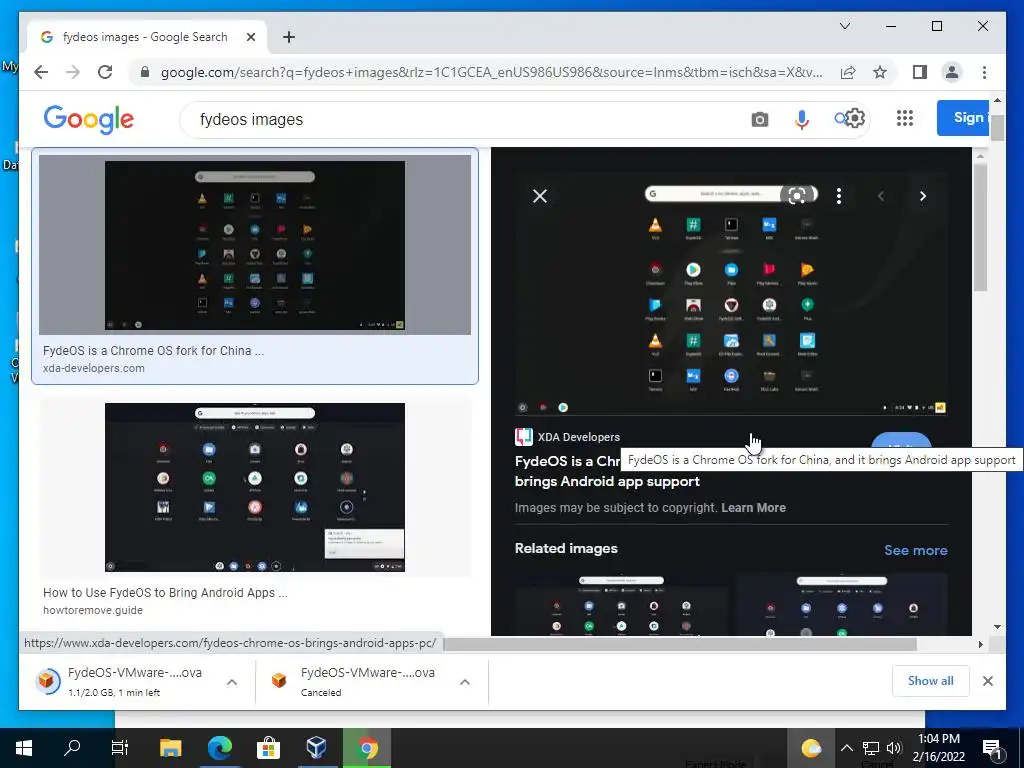The image size is (1024, 768).
Task: Click See more related images
Action: point(916,550)
